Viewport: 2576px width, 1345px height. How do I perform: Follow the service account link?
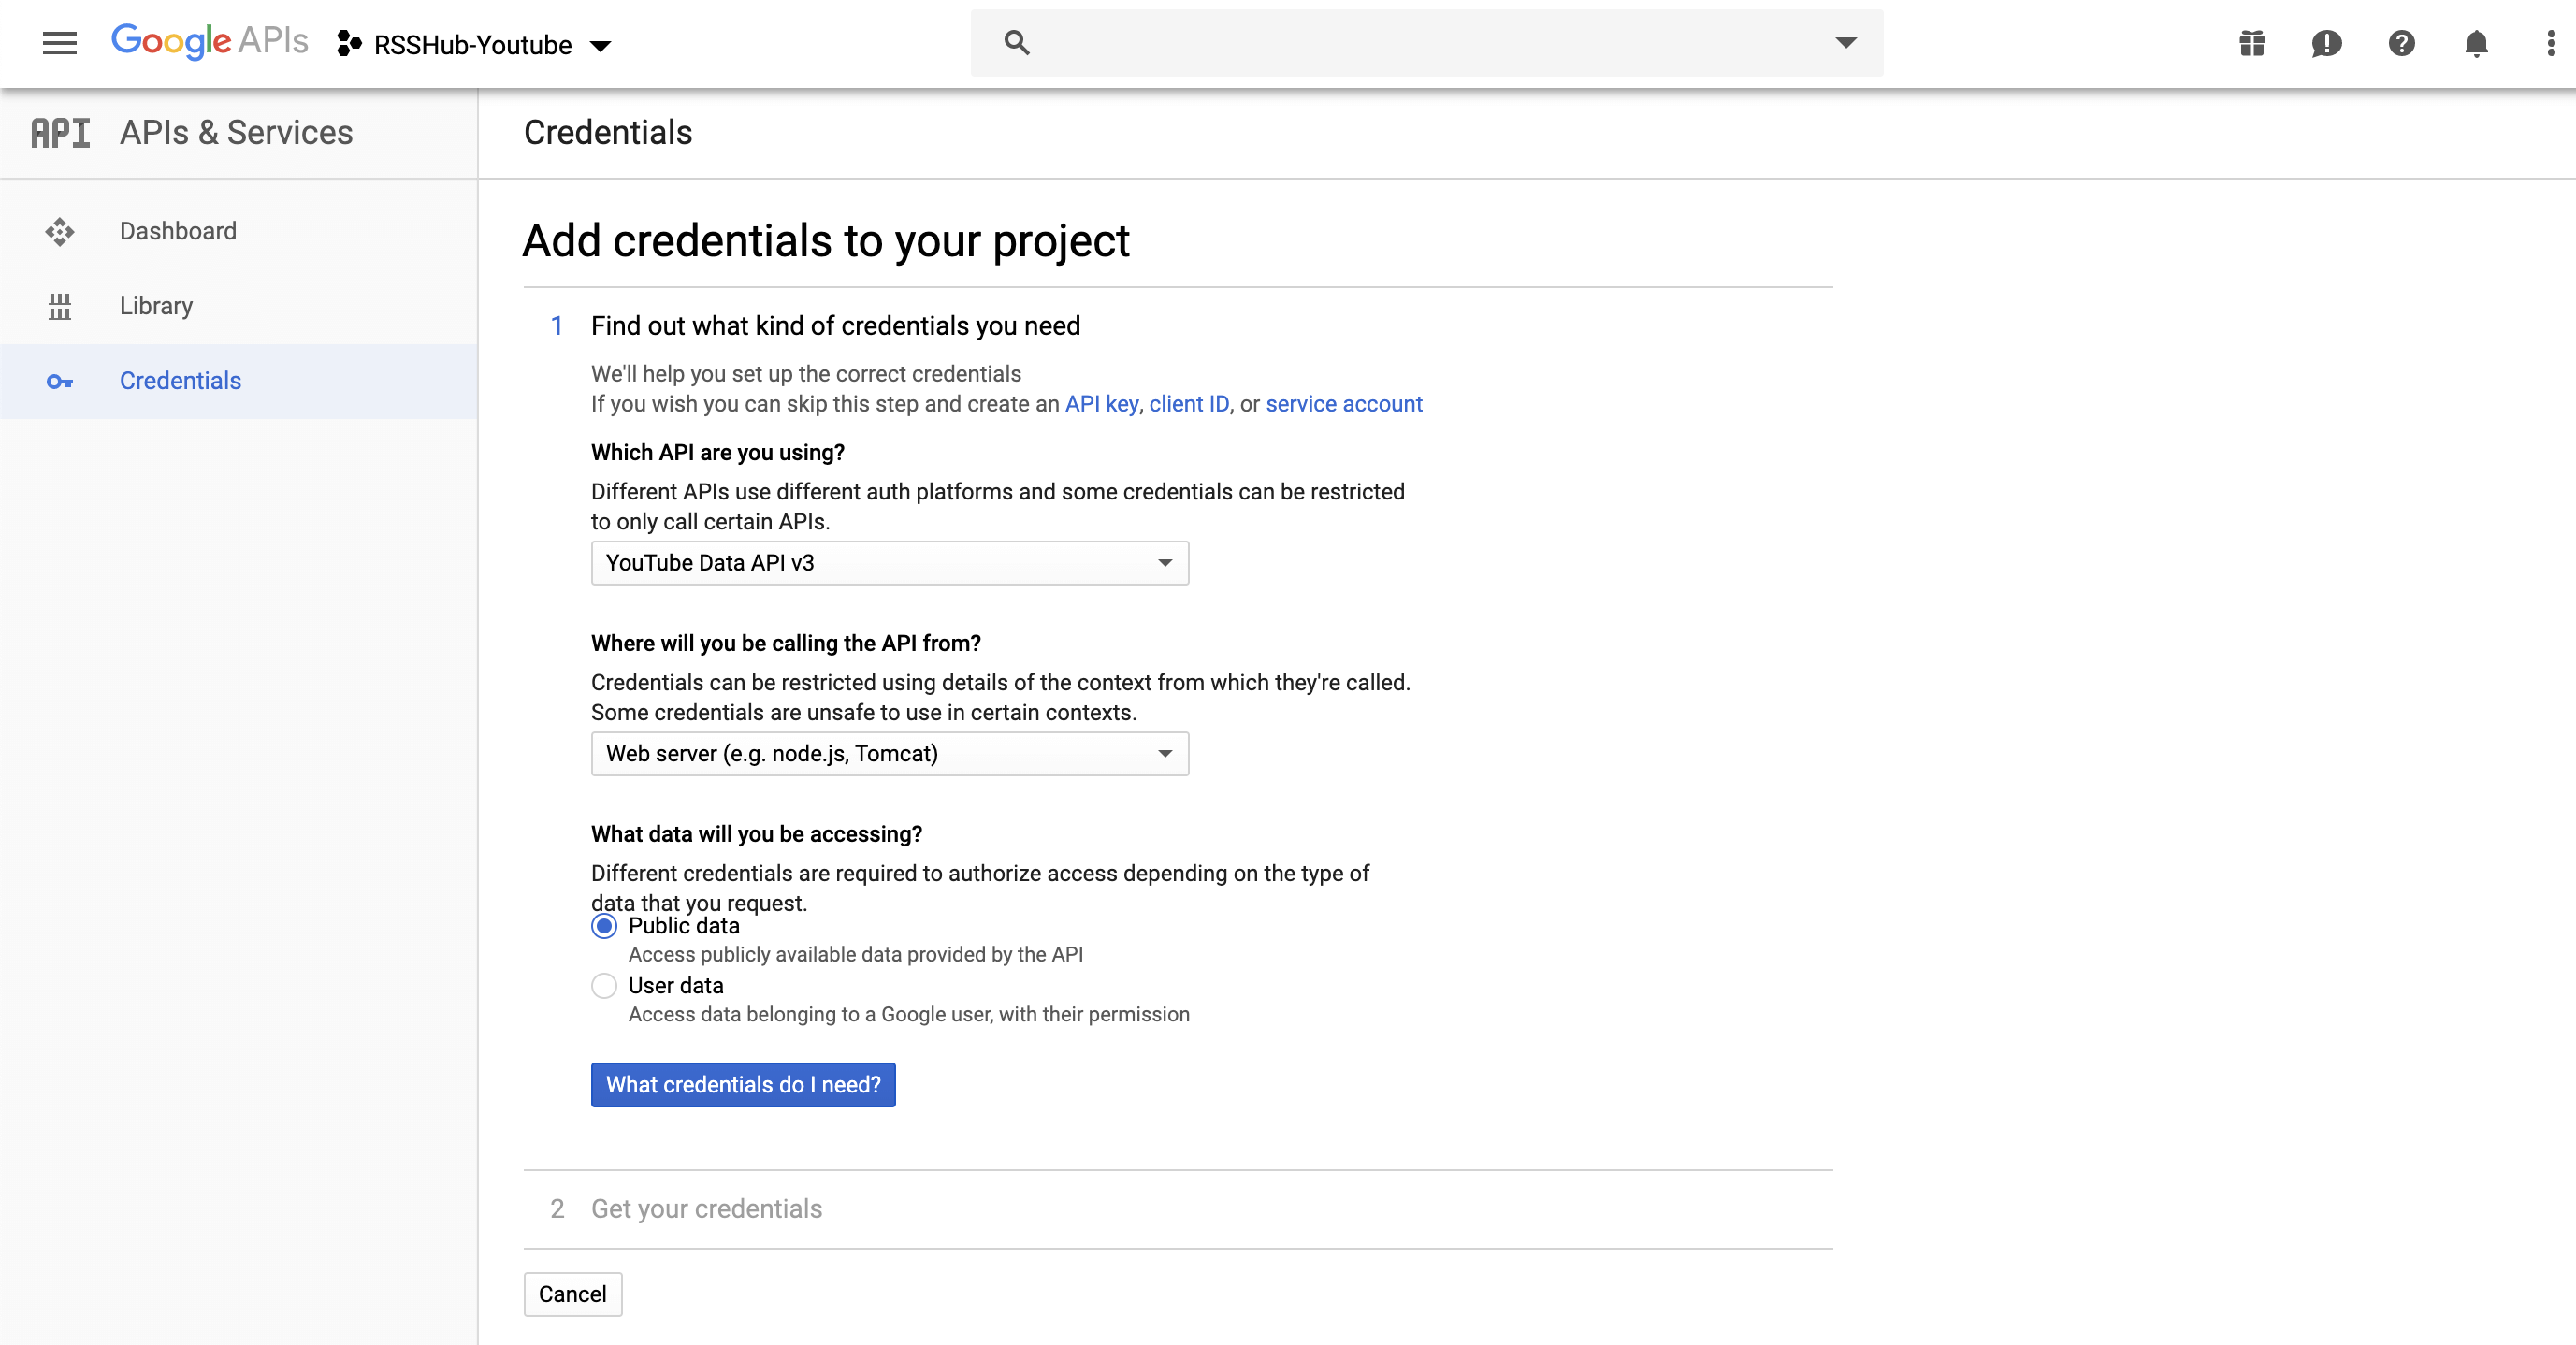tap(1344, 404)
